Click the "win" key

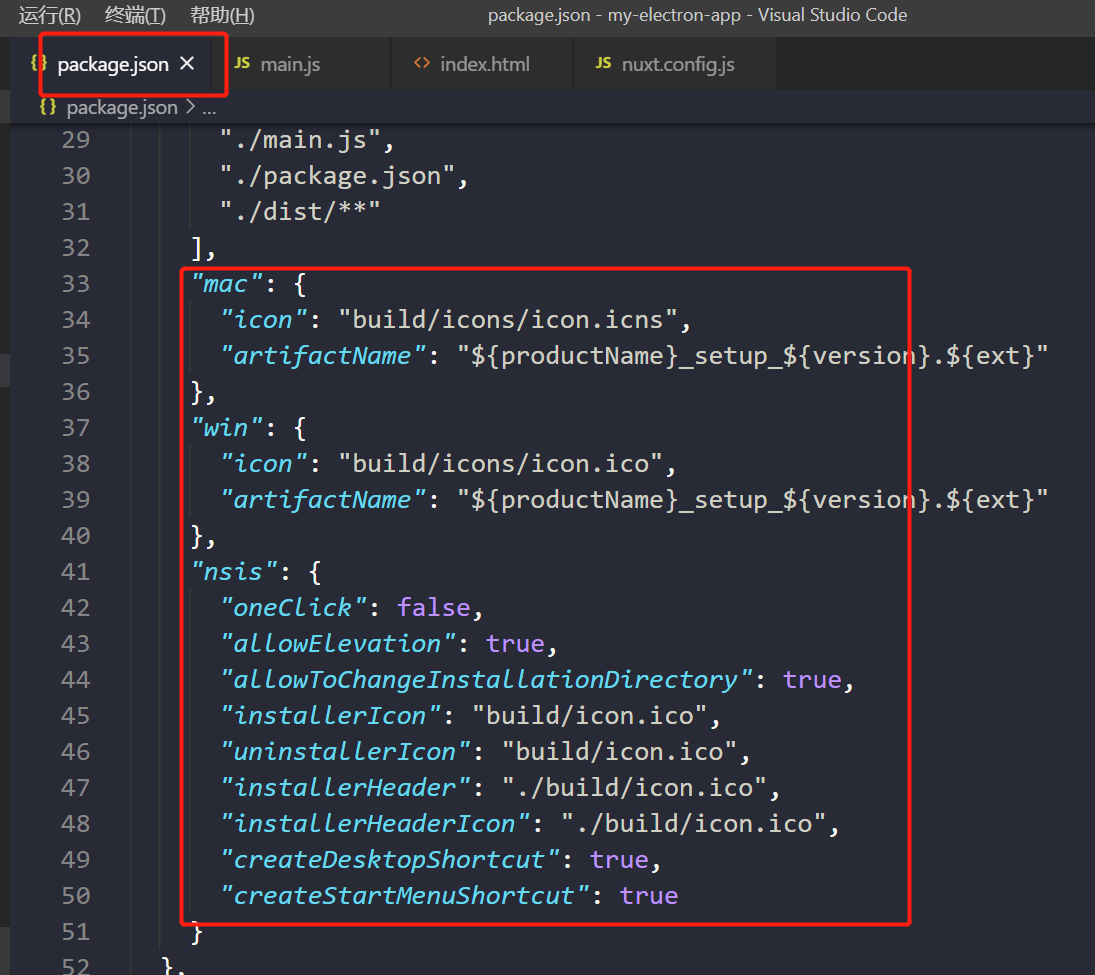click(x=227, y=427)
